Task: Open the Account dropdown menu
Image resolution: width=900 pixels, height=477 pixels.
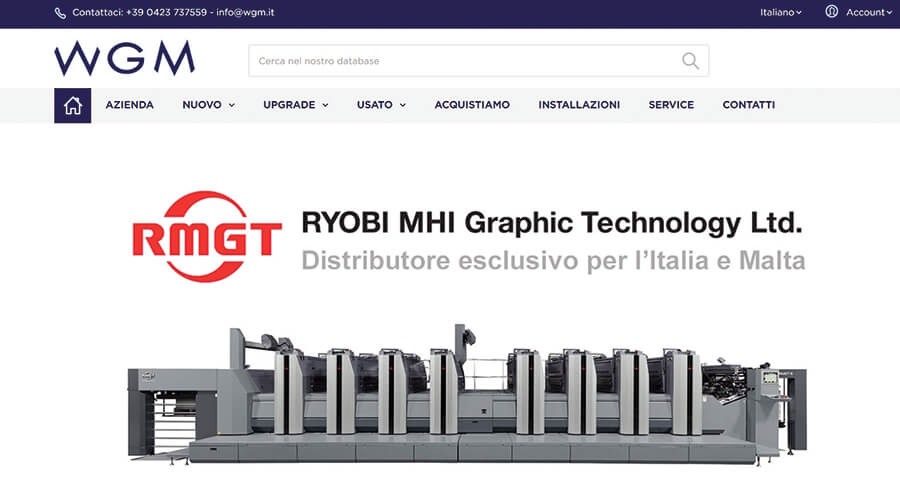Action: tap(868, 12)
